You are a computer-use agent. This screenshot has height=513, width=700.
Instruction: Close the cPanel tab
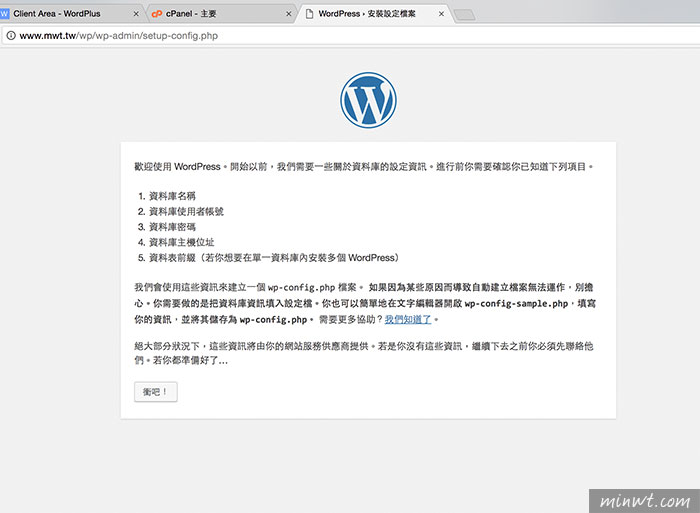click(x=288, y=14)
